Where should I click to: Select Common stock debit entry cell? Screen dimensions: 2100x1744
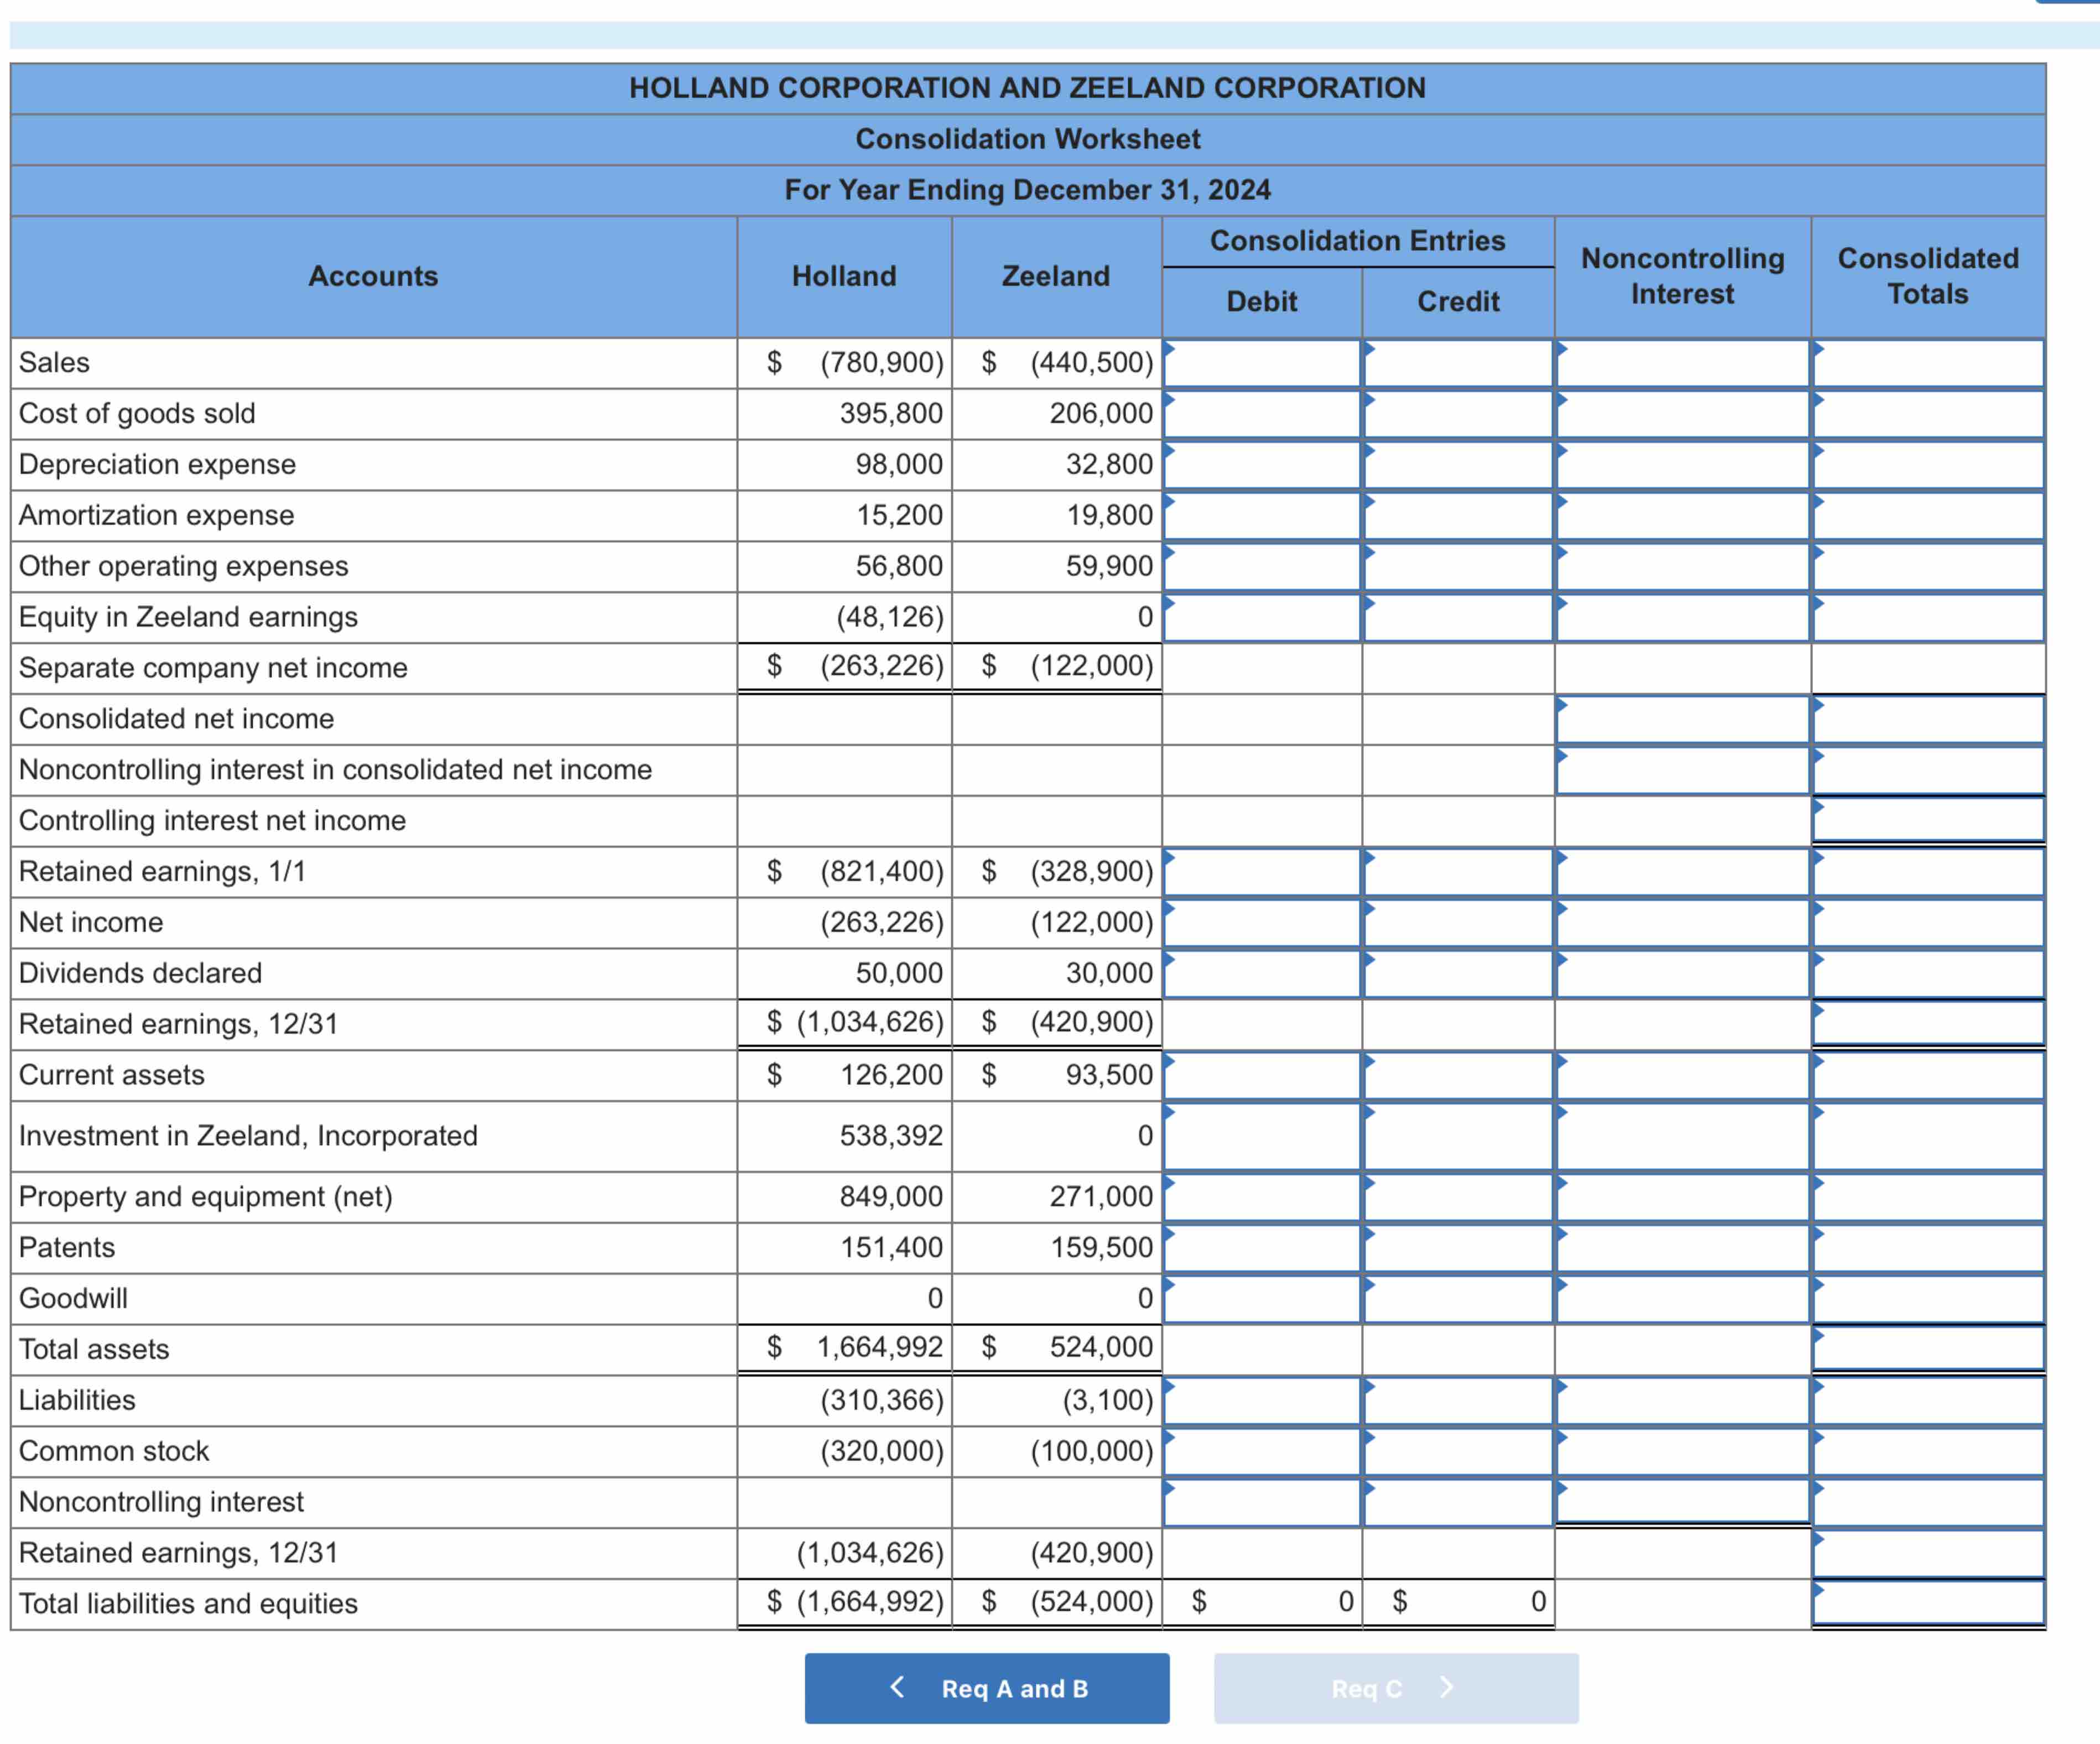(1261, 1452)
